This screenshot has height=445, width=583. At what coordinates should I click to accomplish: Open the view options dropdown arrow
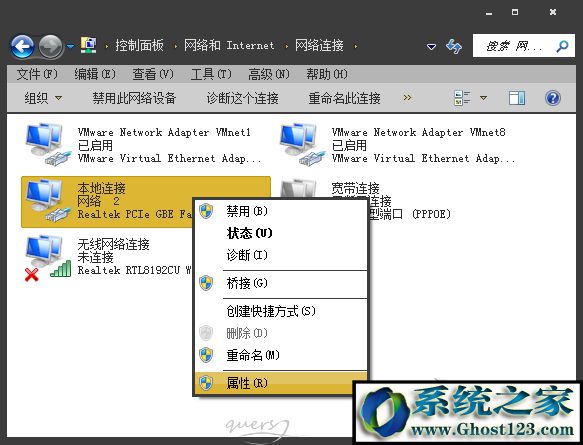point(483,98)
